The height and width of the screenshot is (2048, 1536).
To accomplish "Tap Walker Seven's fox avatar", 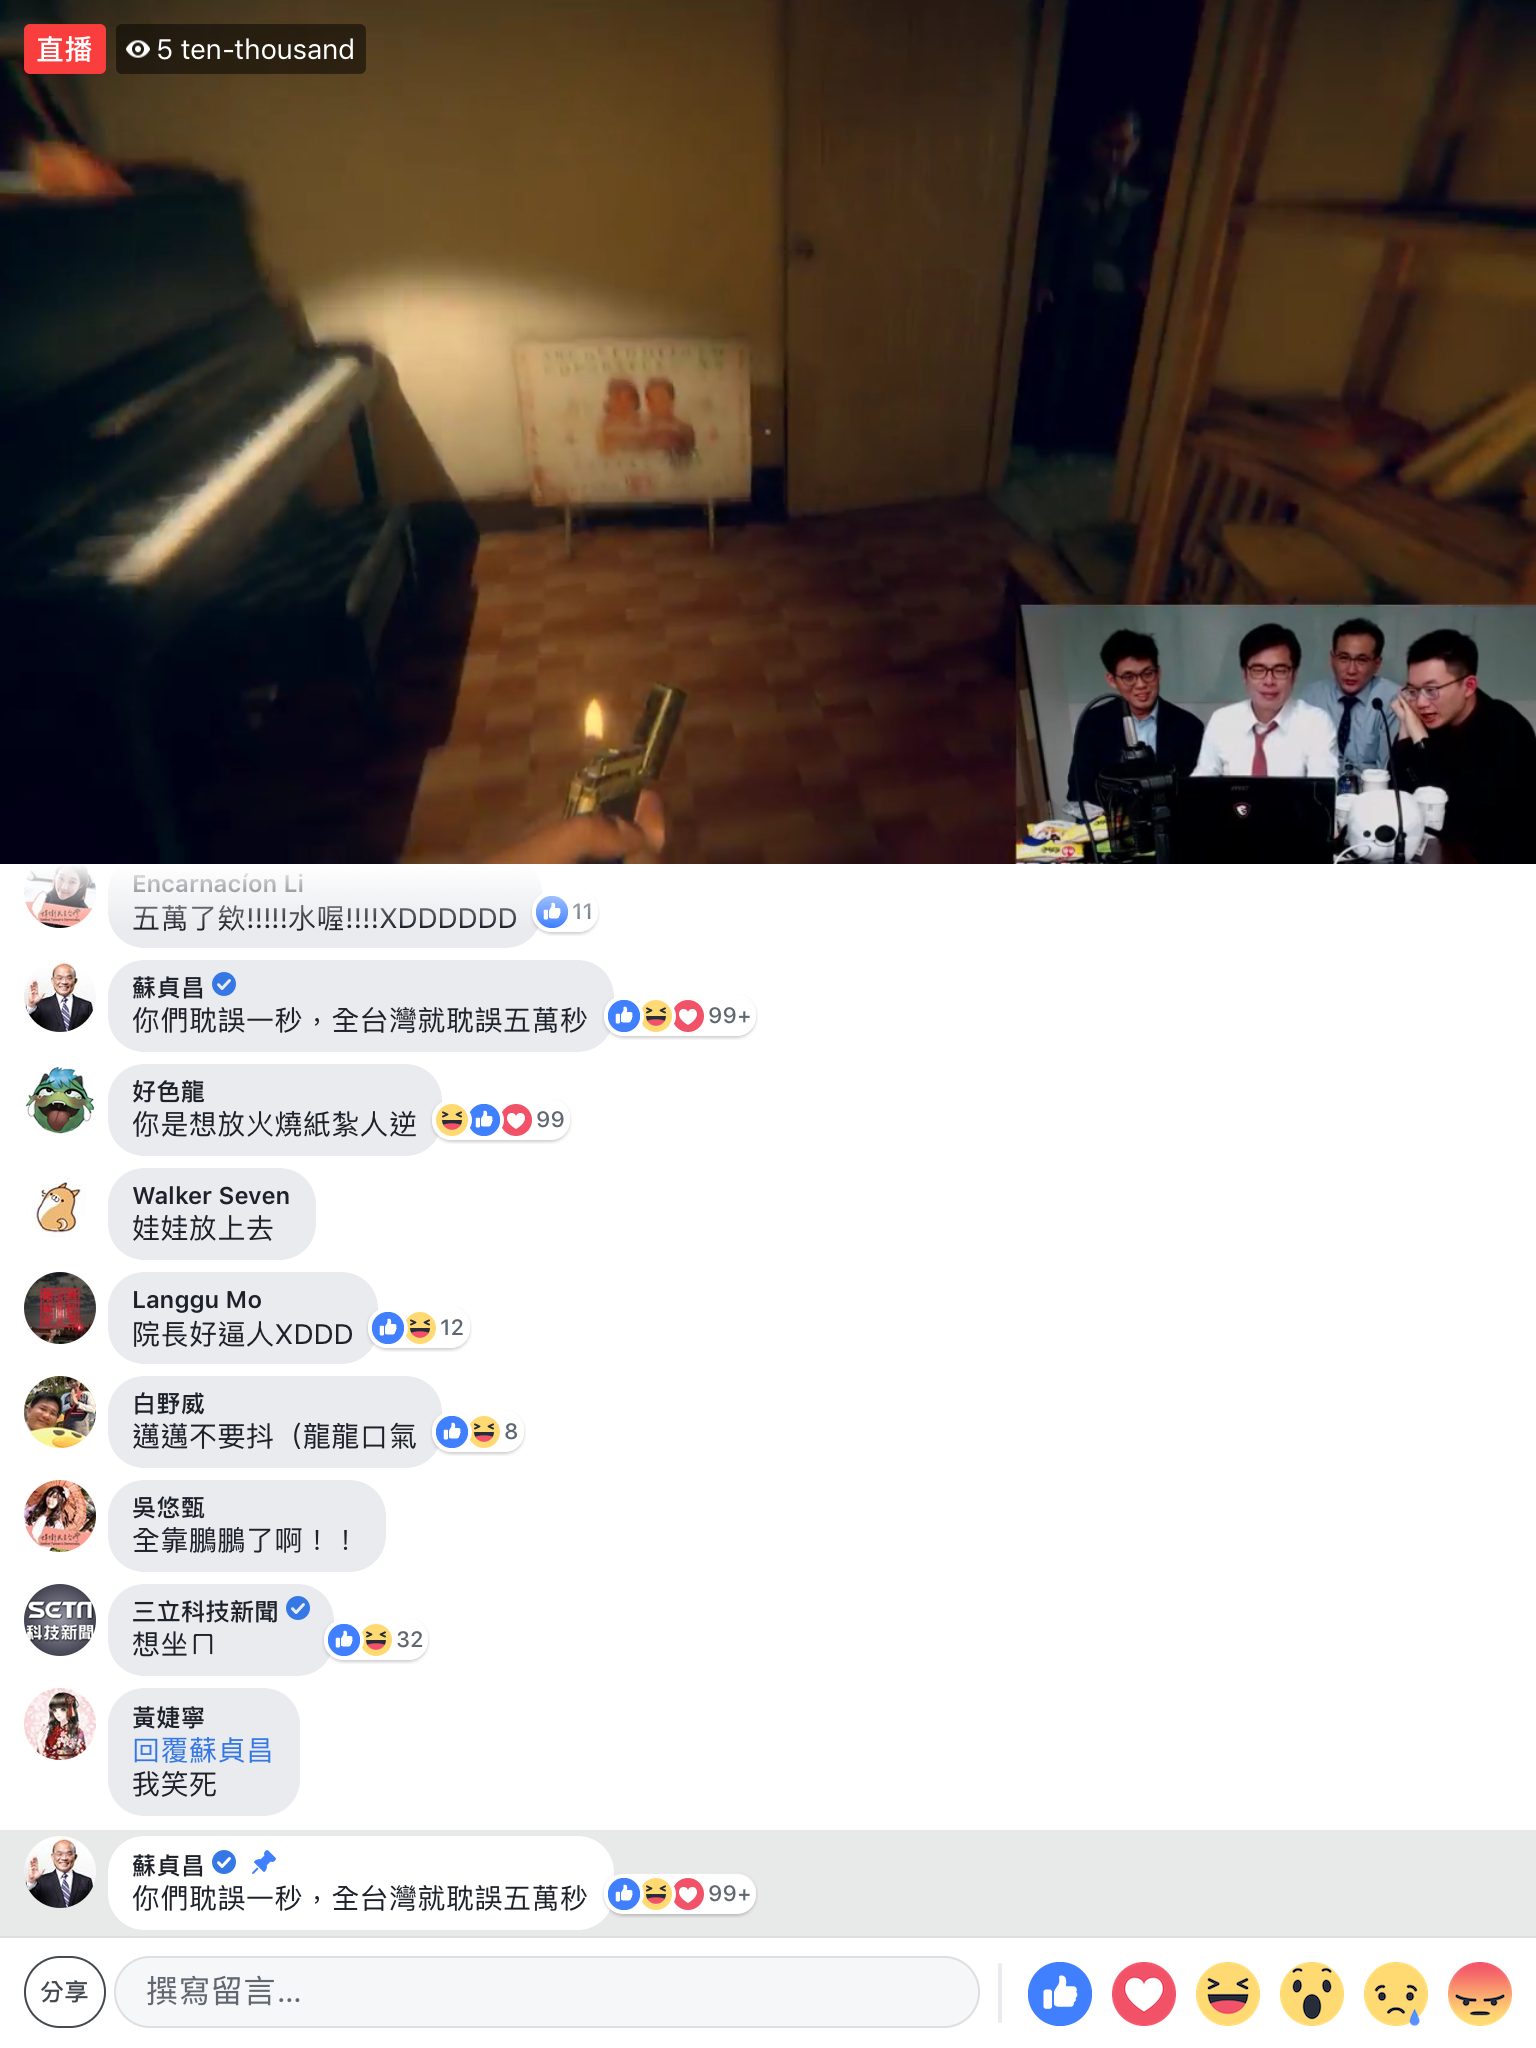I will click(60, 1208).
